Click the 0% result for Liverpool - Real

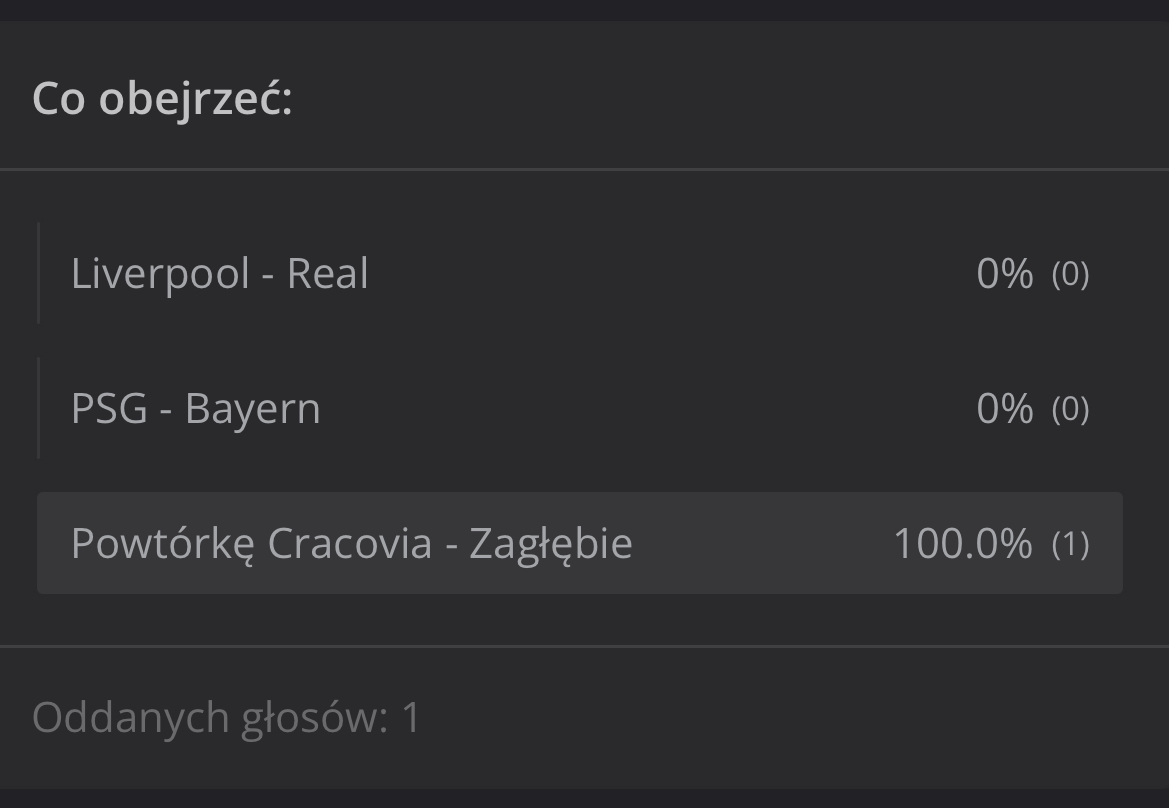(x=1004, y=274)
